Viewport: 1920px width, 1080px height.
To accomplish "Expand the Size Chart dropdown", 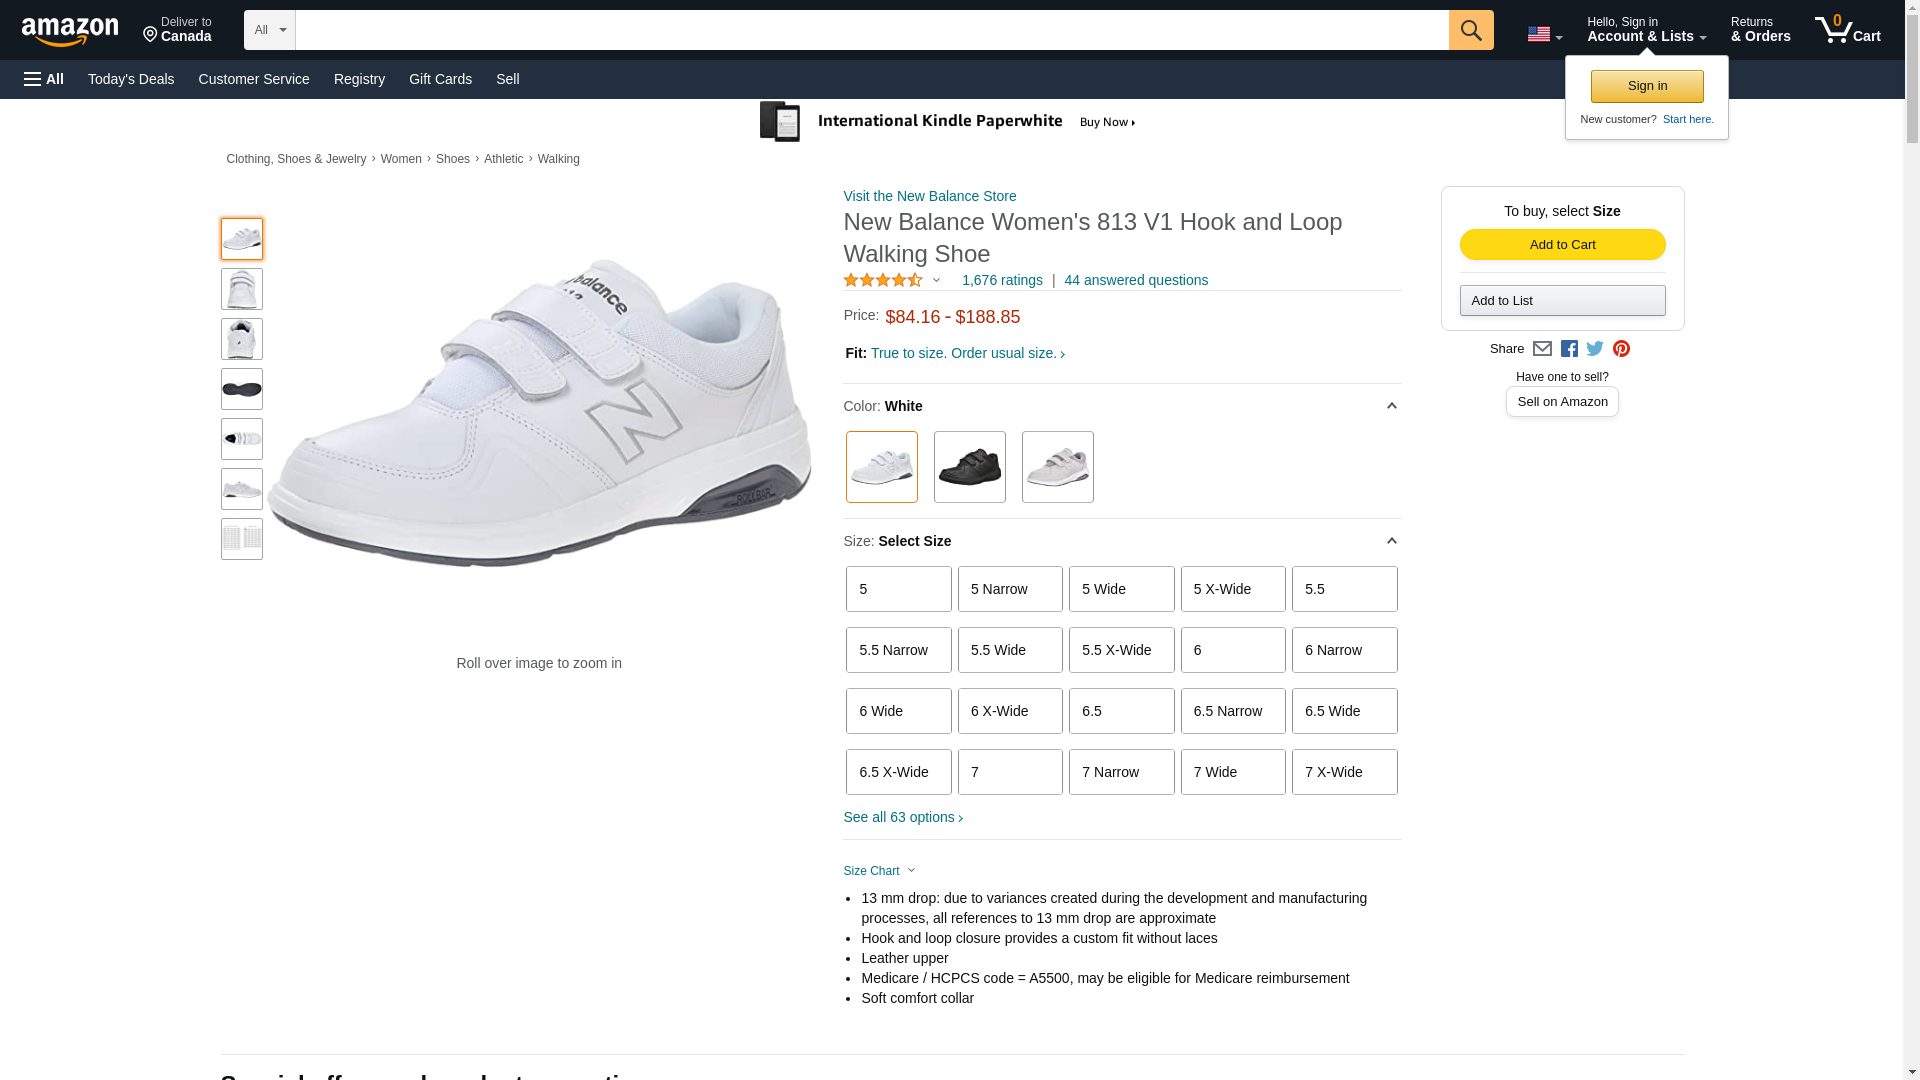I will [879, 871].
